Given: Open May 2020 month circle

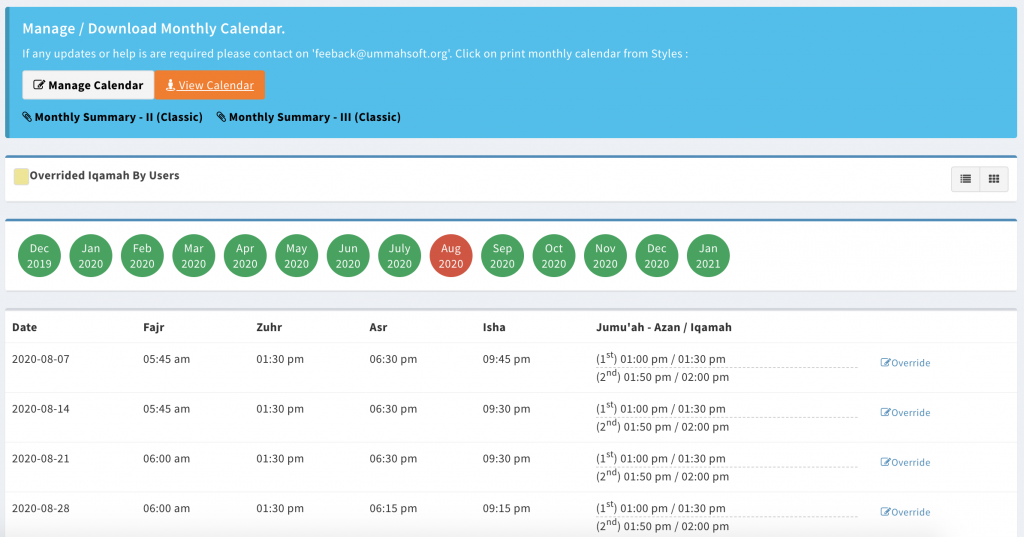Looking at the screenshot, I should click(x=296, y=256).
